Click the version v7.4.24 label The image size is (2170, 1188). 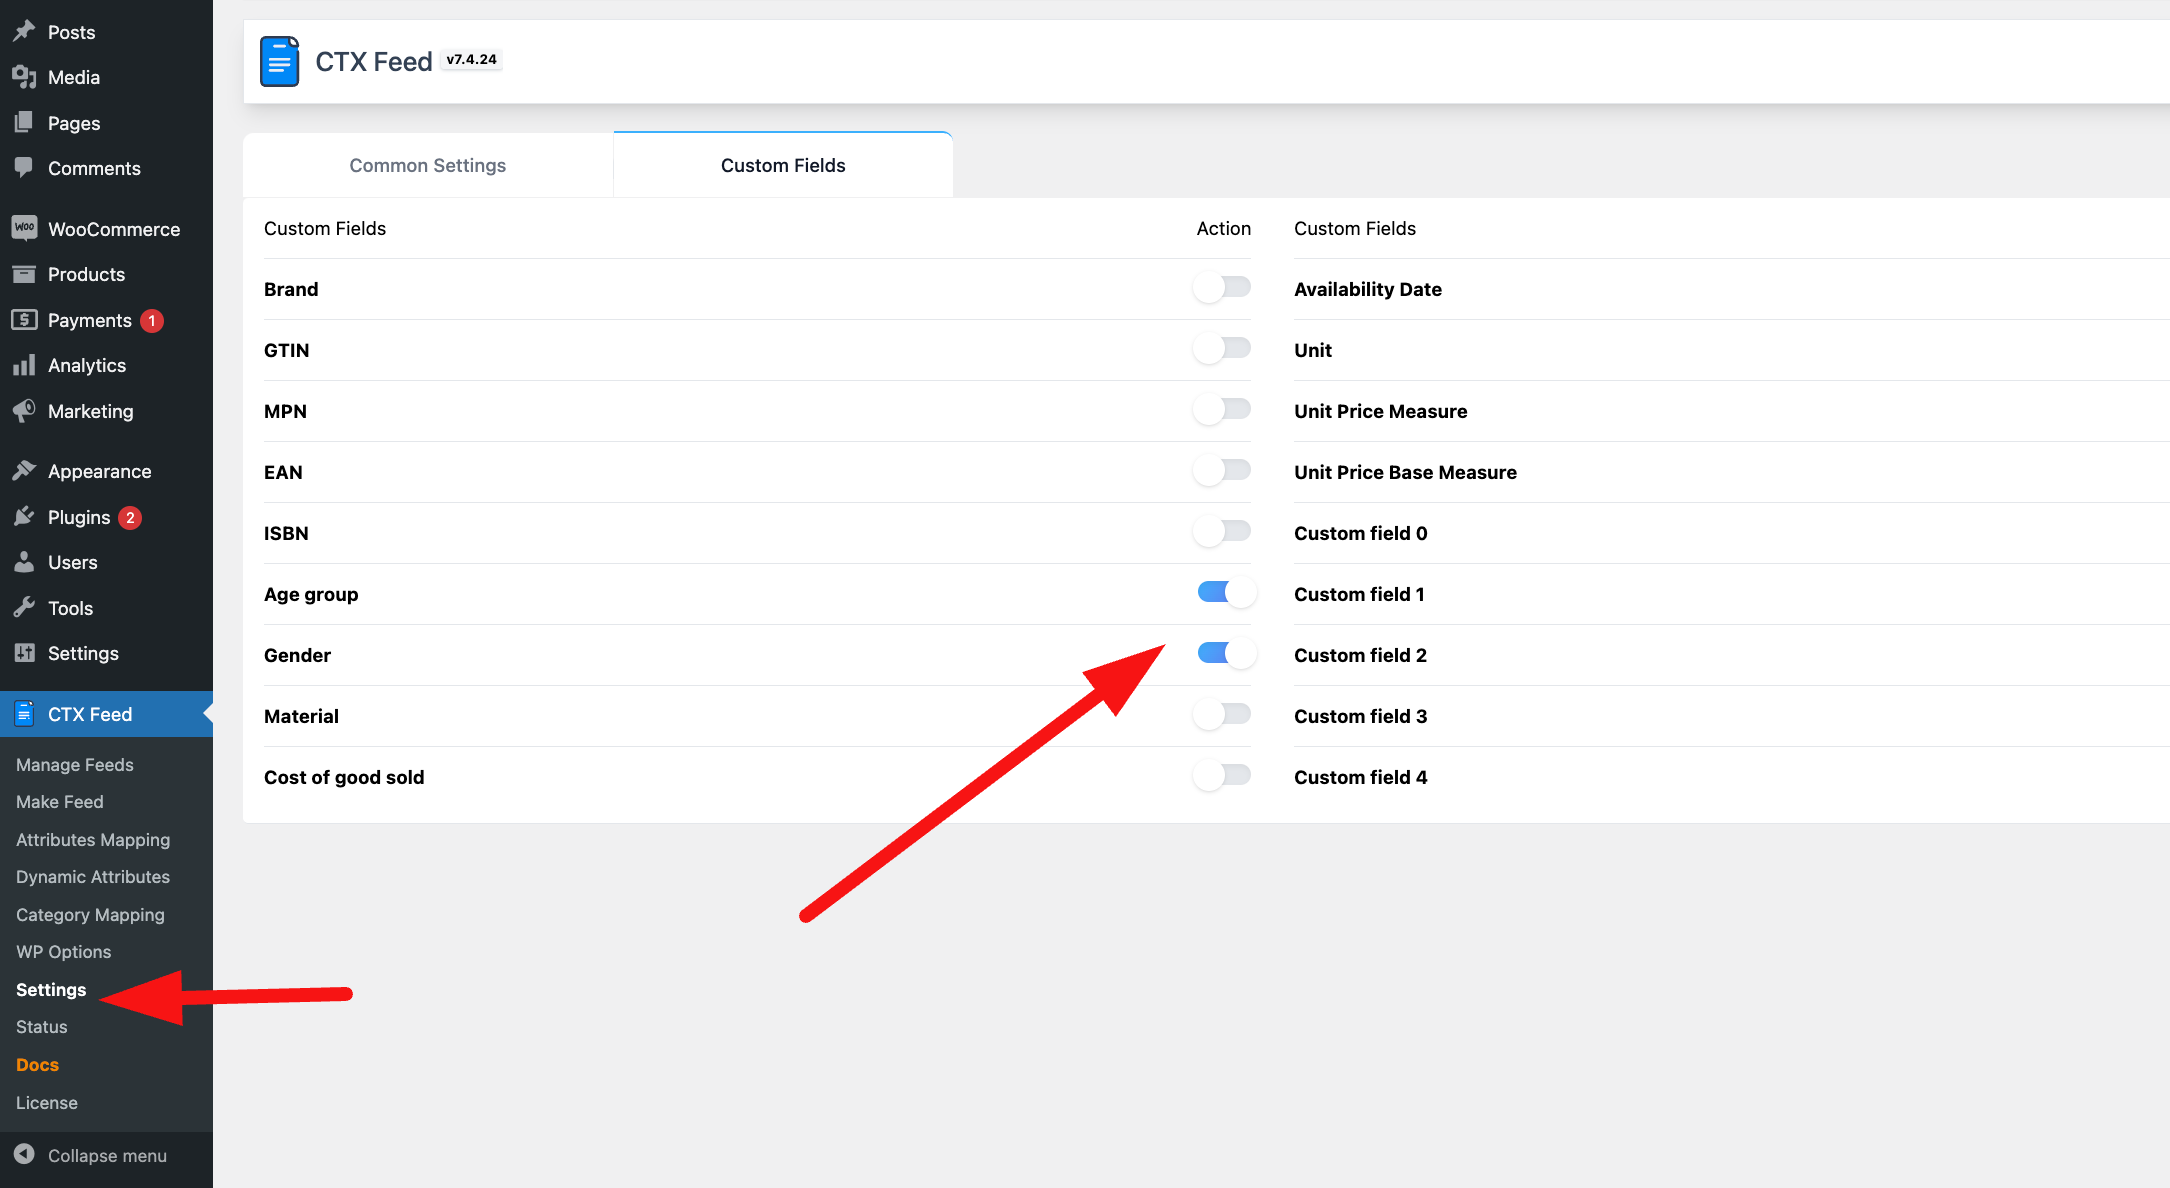pyautogui.click(x=471, y=59)
